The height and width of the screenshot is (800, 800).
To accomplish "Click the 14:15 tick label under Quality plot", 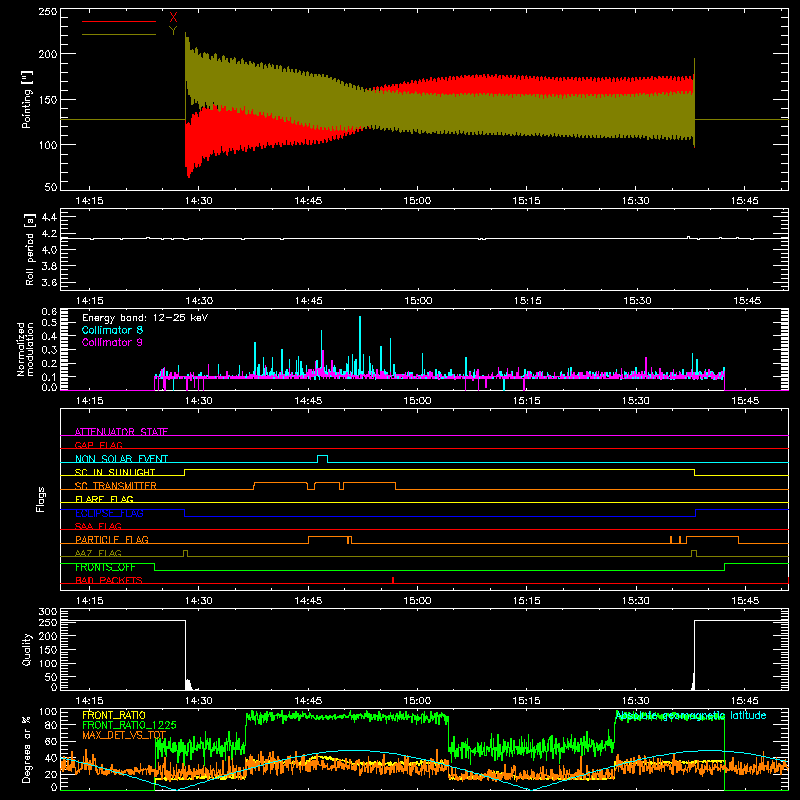I will coord(89,701).
